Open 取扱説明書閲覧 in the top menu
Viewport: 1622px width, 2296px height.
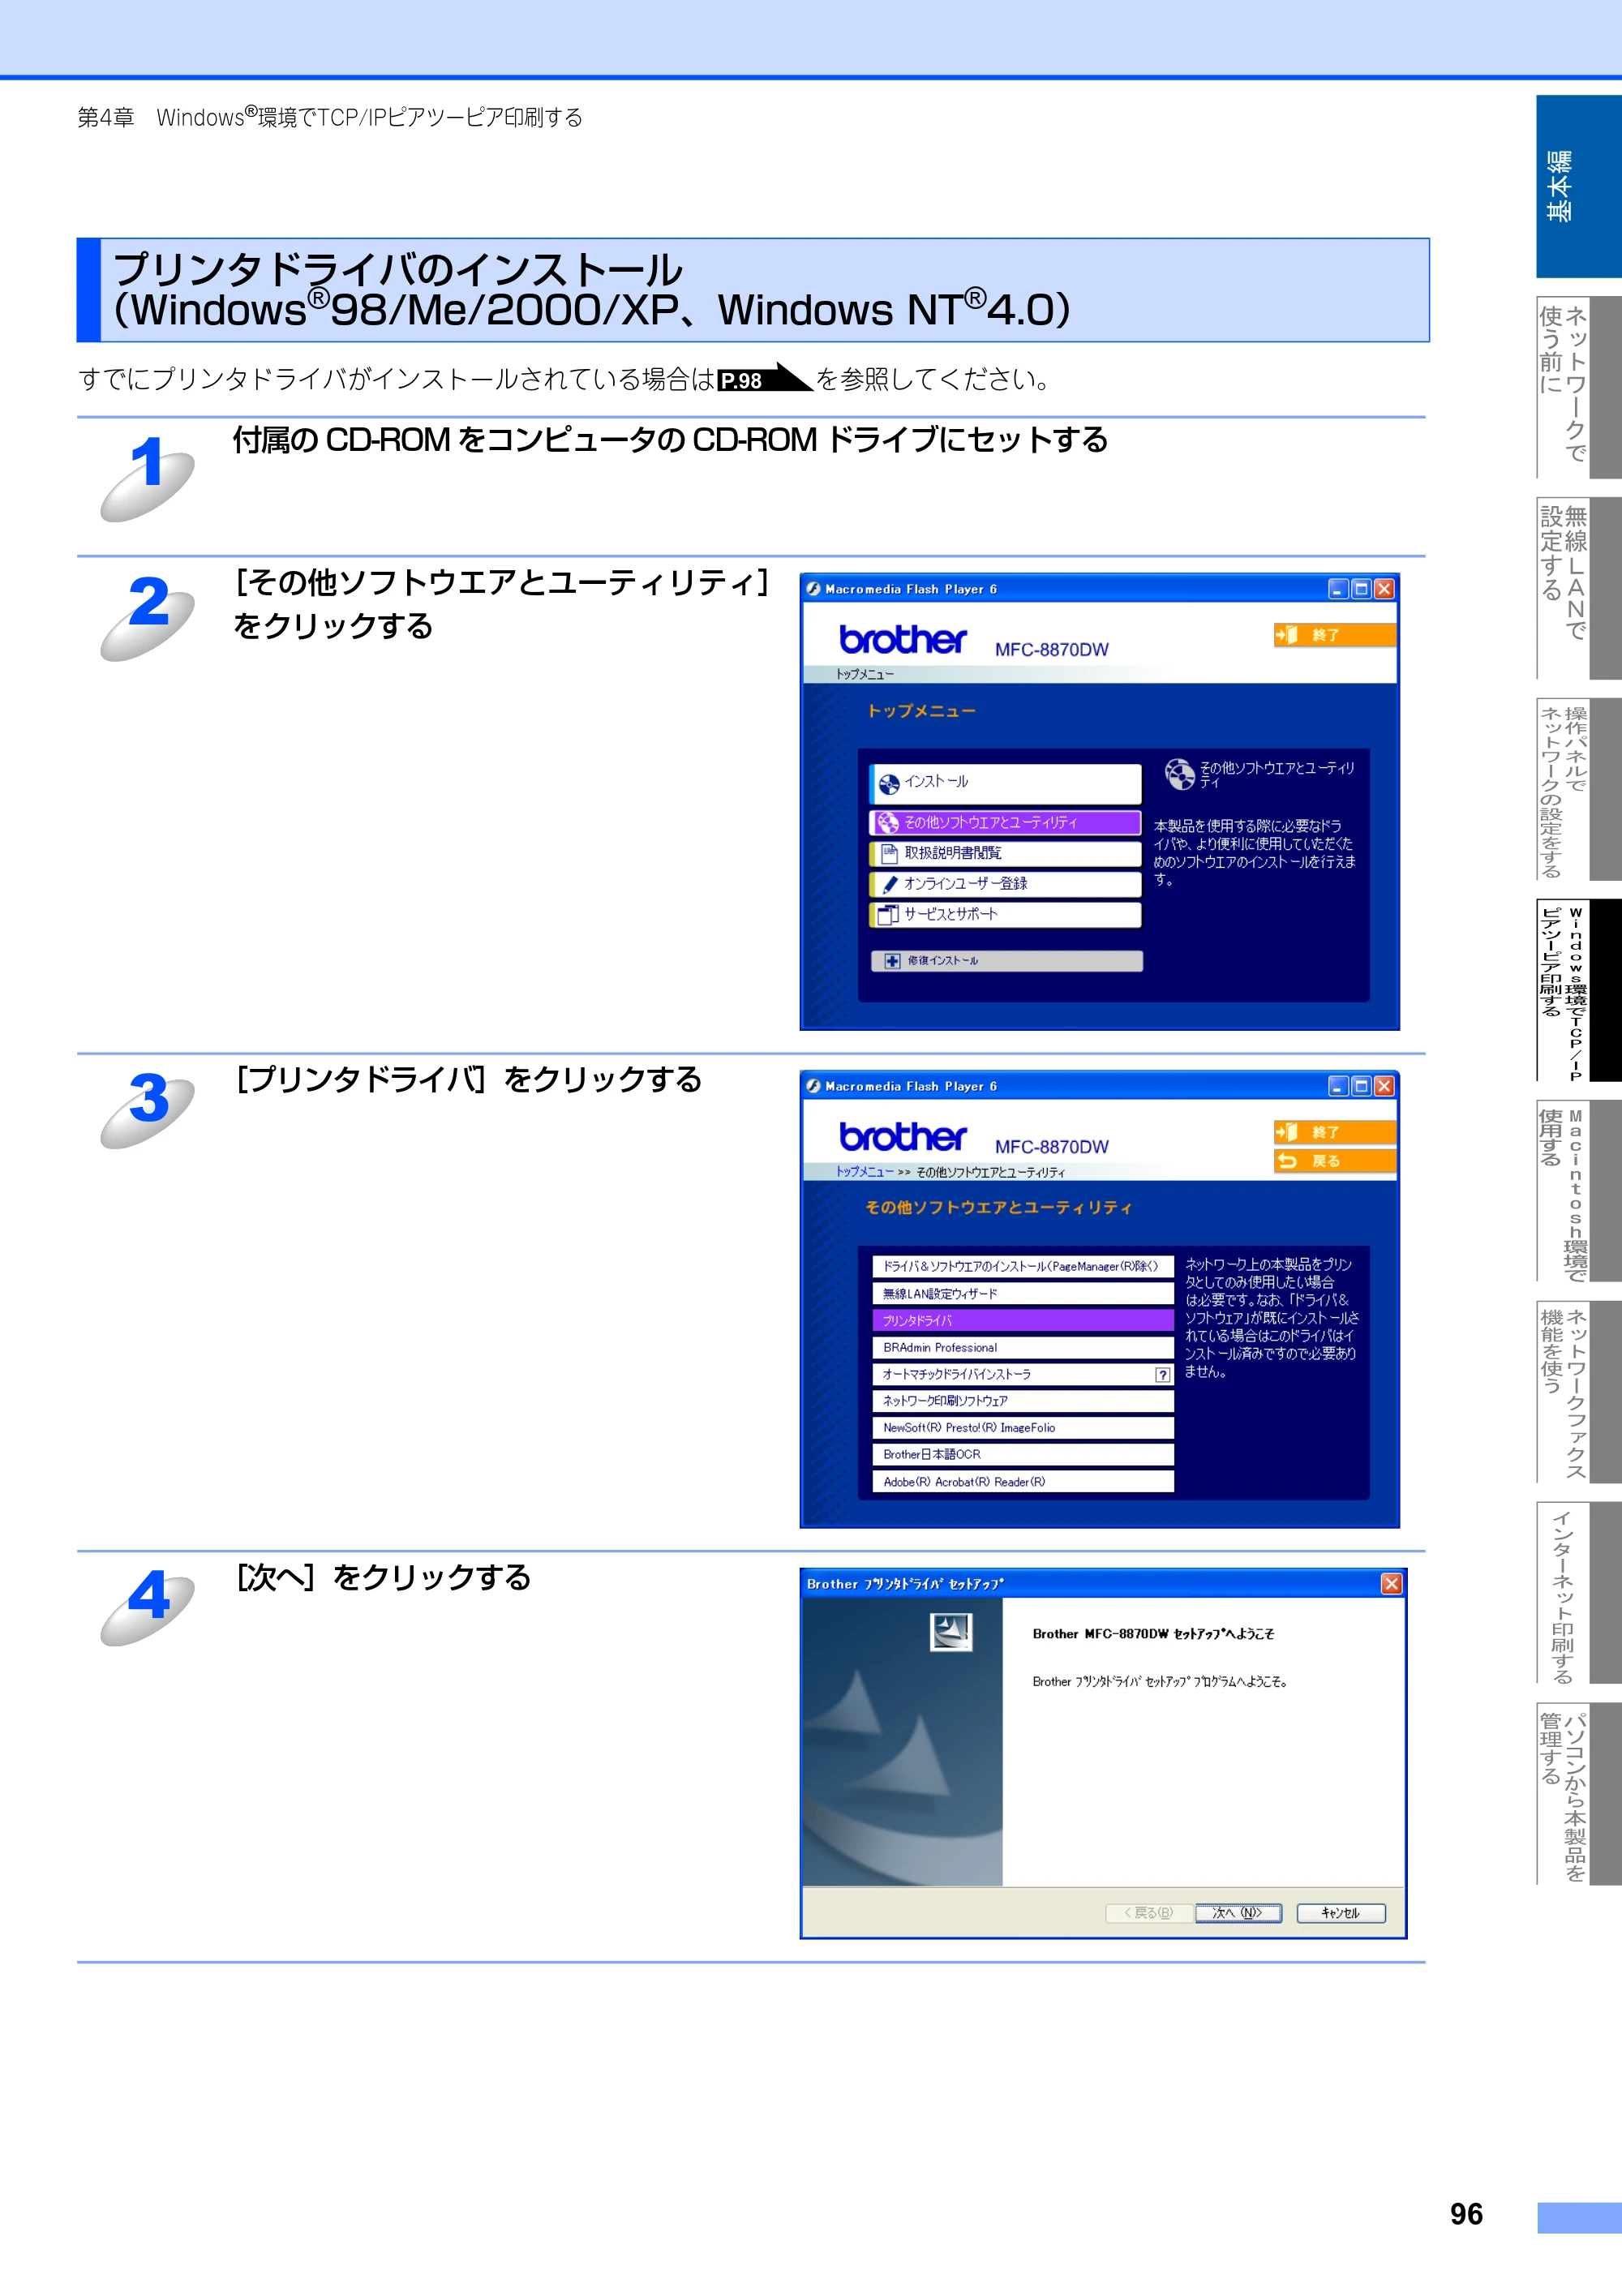(x=1005, y=853)
